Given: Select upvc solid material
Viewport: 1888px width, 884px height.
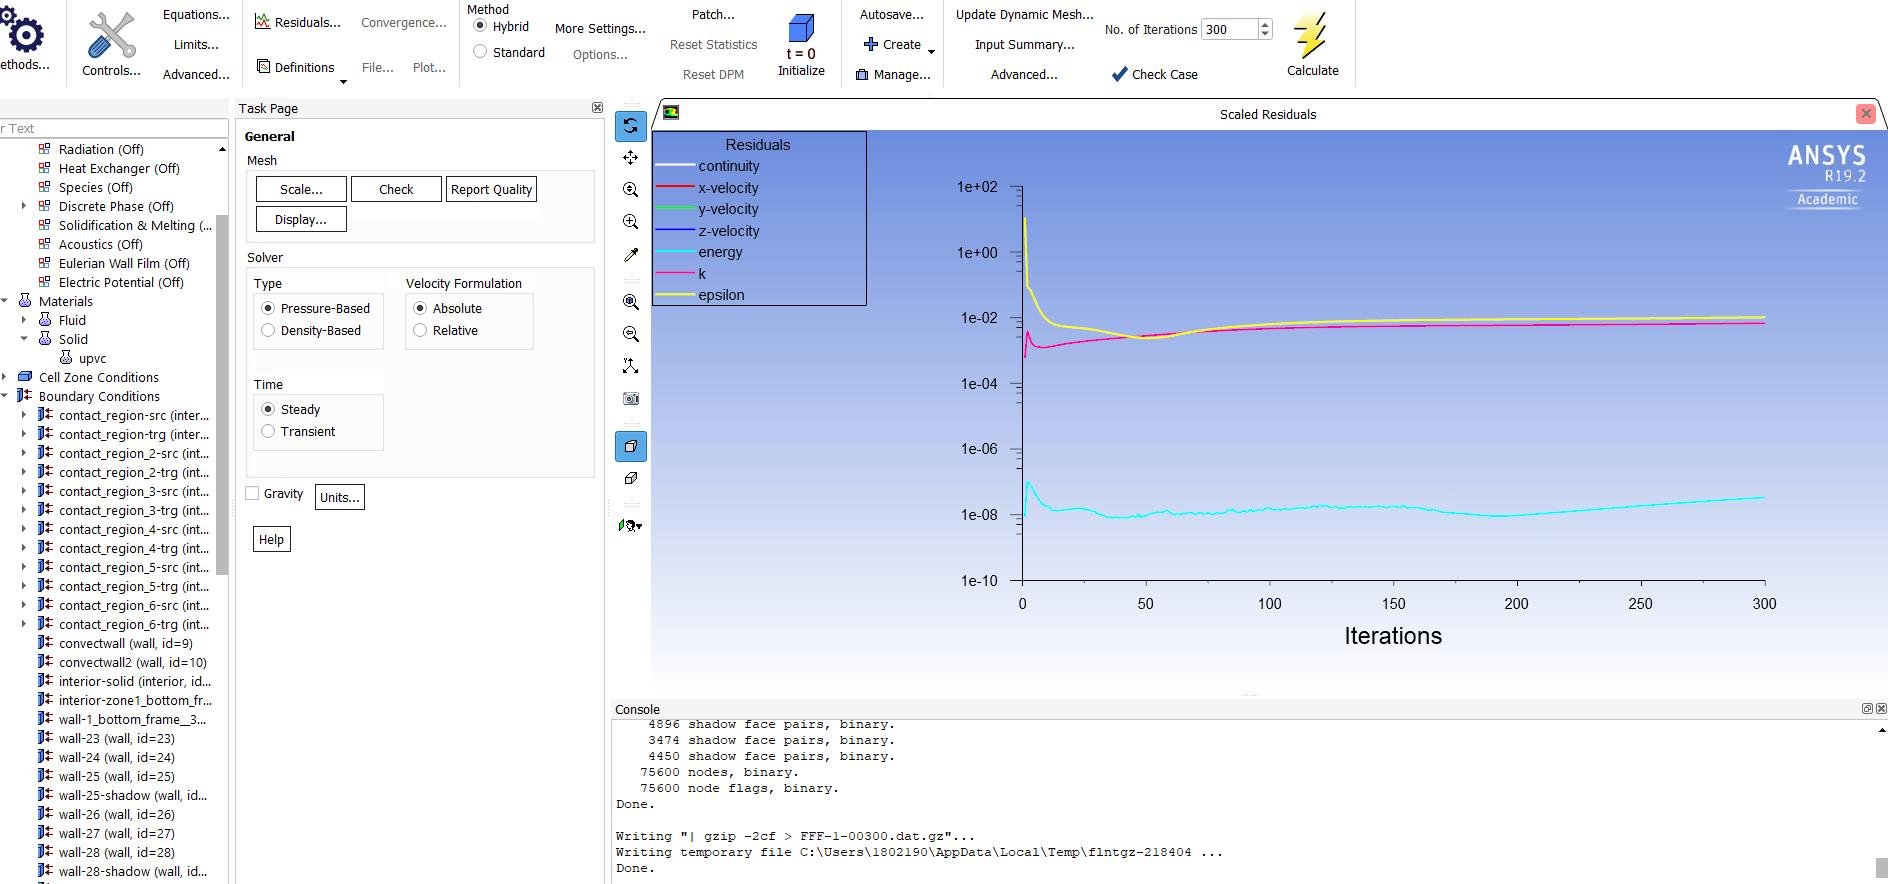Looking at the screenshot, I should point(92,358).
